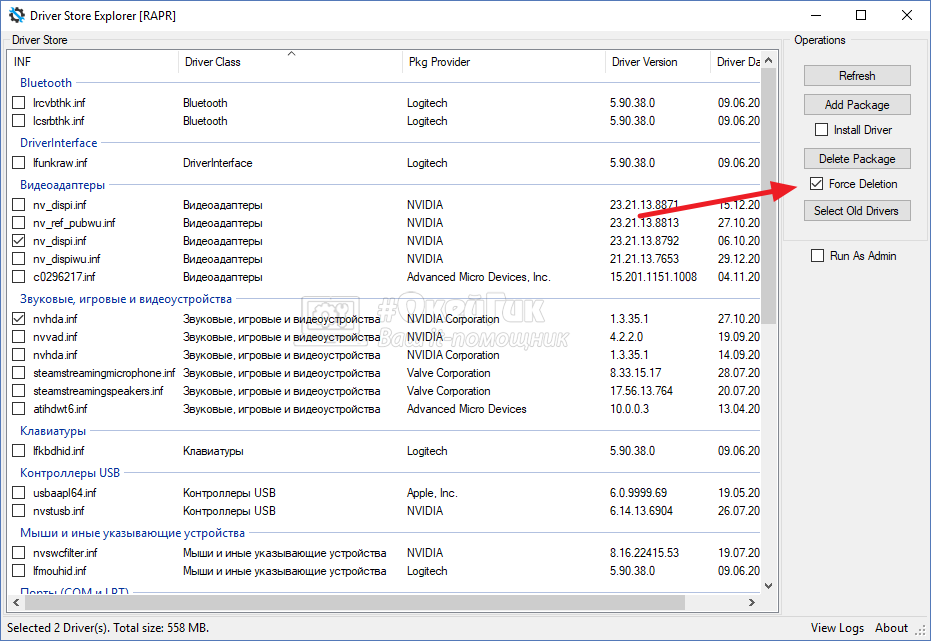Tick the checkbox for lfunkraw.inf

pyautogui.click(x=19, y=163)
